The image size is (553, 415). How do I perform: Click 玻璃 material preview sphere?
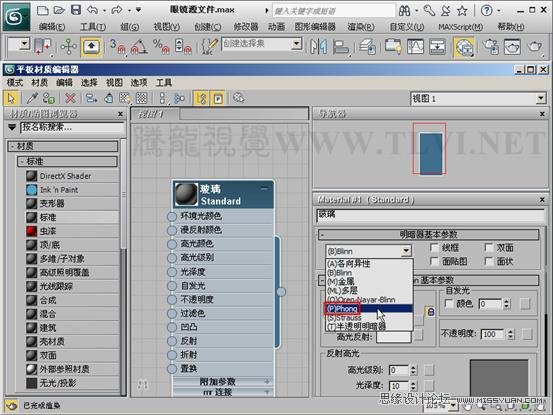187,194
